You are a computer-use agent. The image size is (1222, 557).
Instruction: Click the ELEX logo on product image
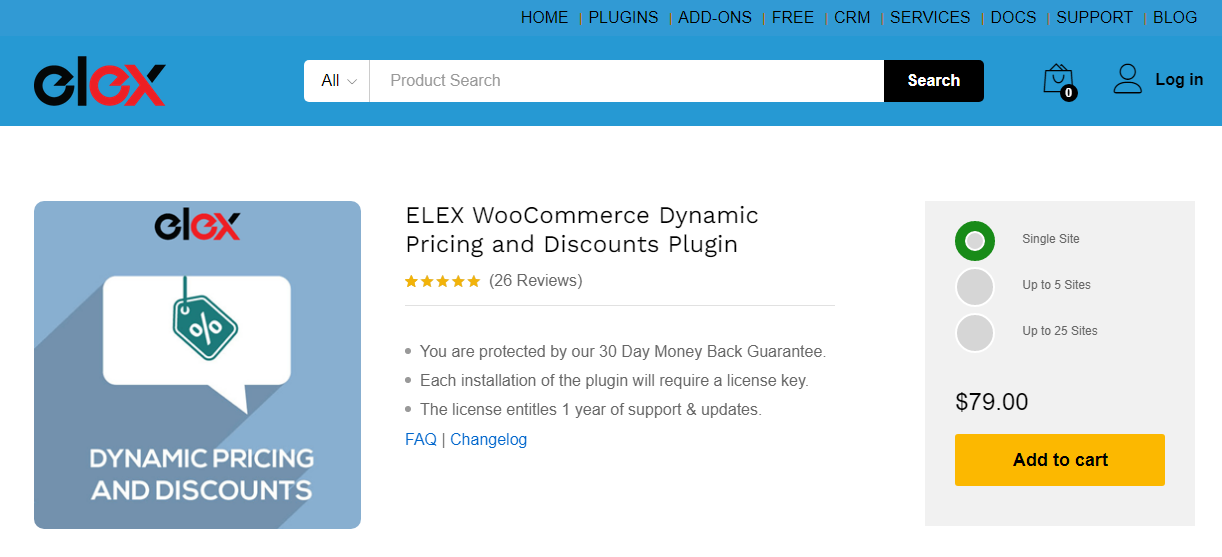tap(197, 226)
